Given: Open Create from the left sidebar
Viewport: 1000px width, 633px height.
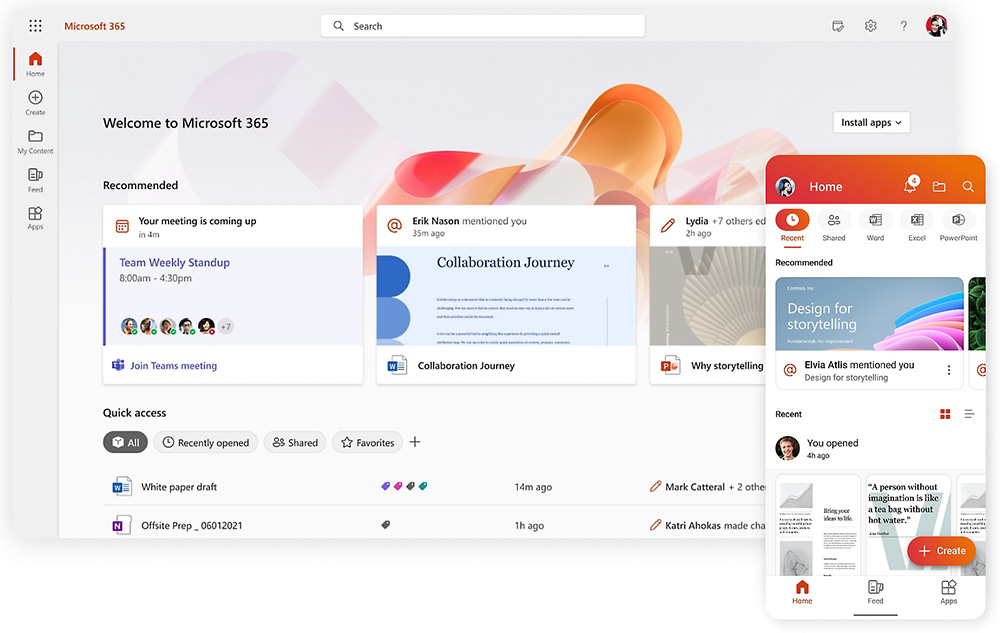Looking at the screenshot, I should point(35,100).
